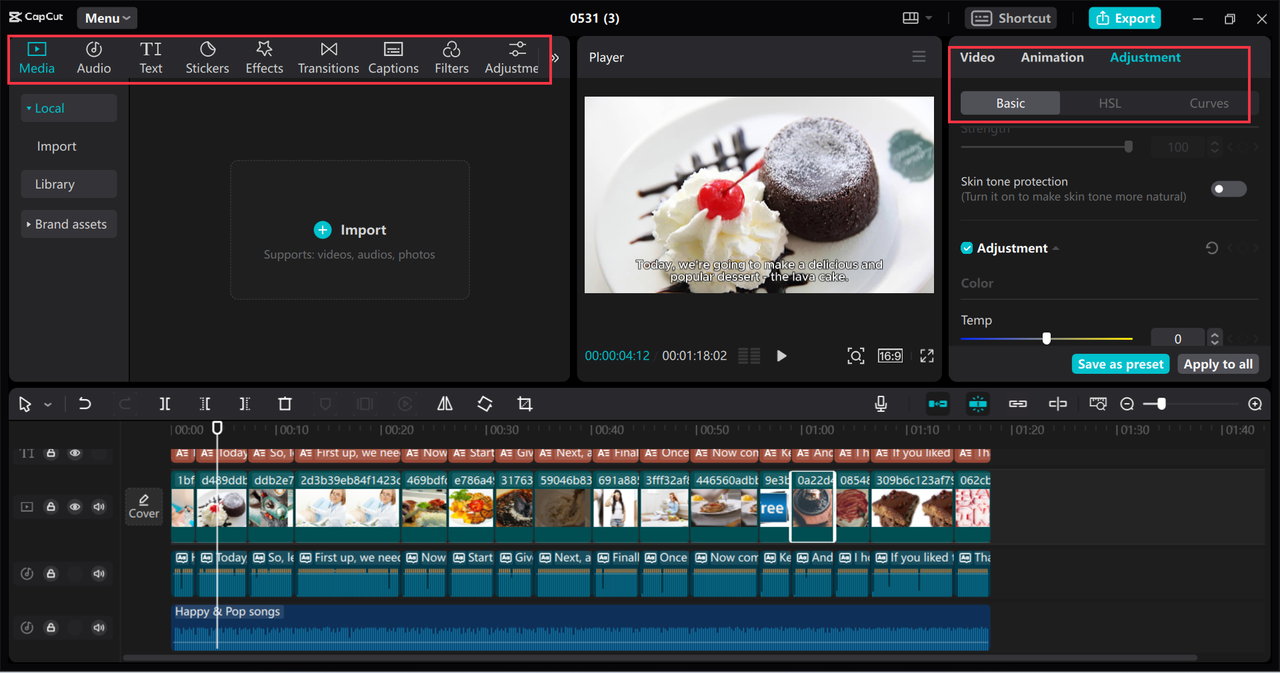This screenshot has width=1280, height=673.
Task: Hide the main video track with eye icon
Action: click(x=75, y=507)
